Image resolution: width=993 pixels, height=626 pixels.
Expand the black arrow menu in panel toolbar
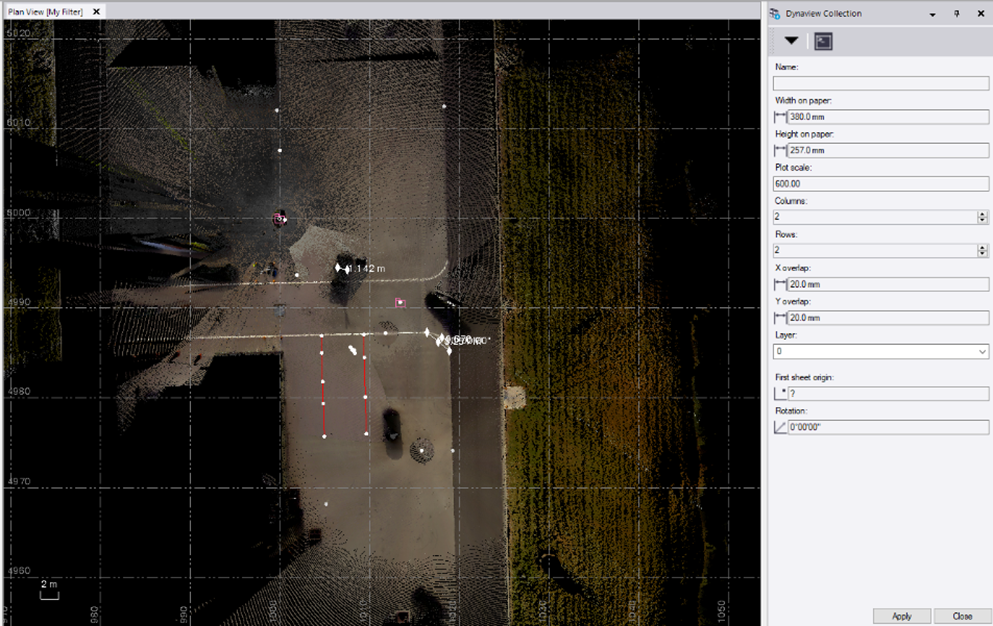(x=792, y=41)
